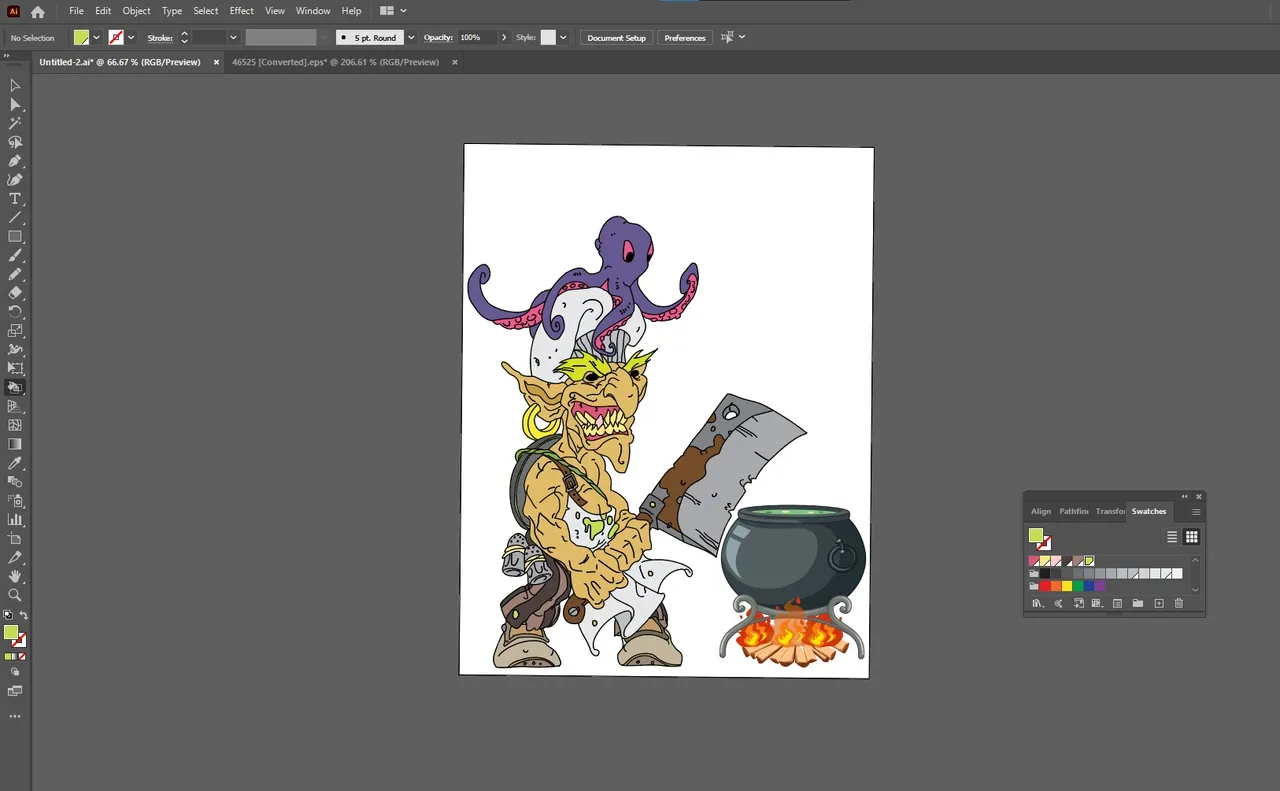Choose the Gradient tool
The width and height of the screenshot is (1280, 791).
pos(15,444)
